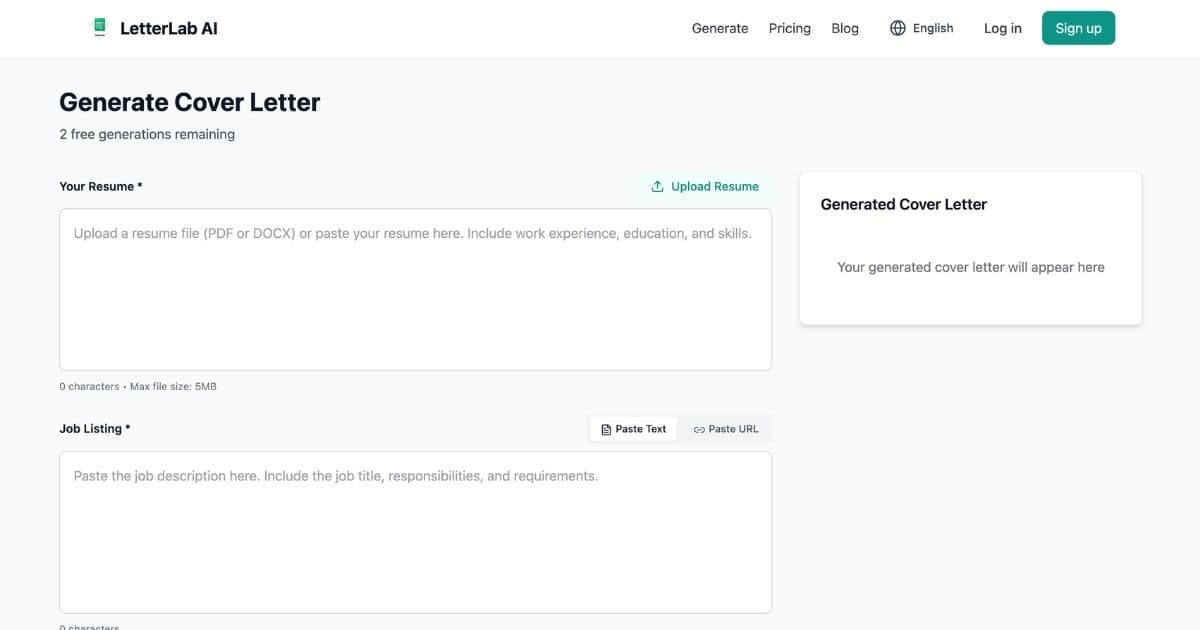
Task: Click the globe language icon
Action: 897,28
